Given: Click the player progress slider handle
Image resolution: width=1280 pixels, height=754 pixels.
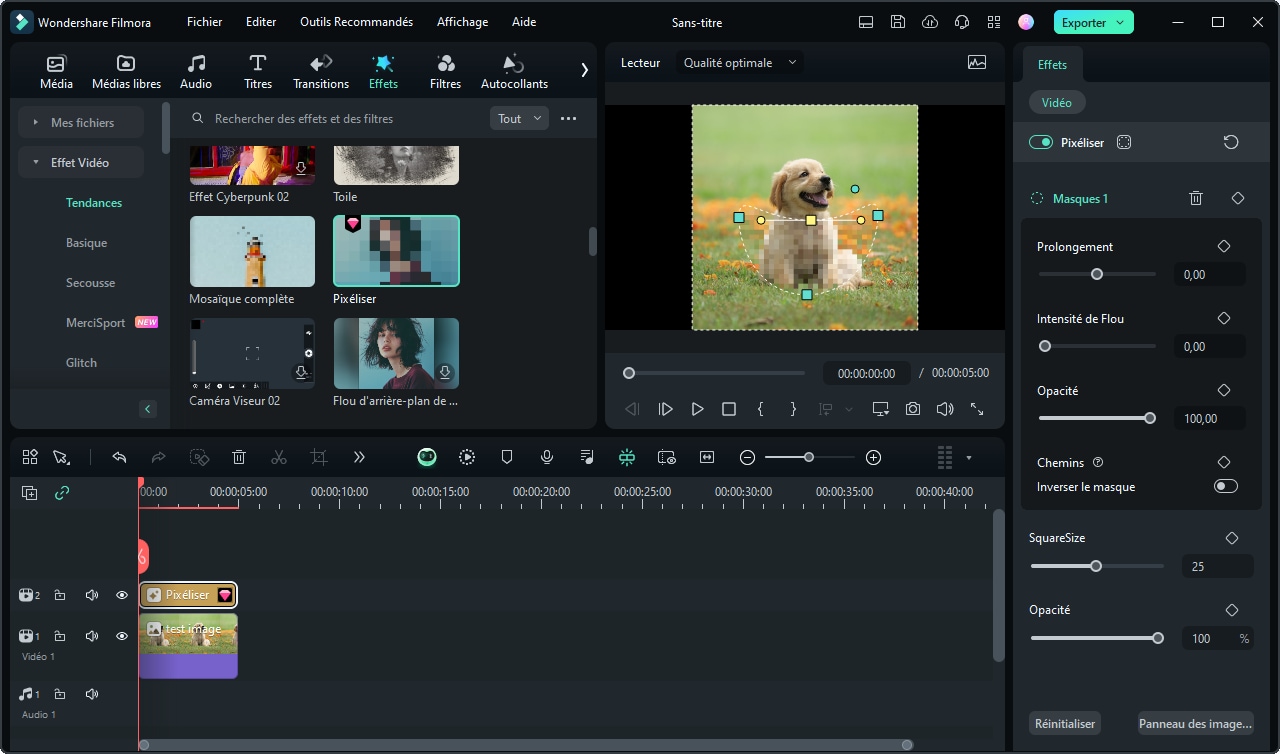Looking at the screenshot, I should click(x=629, y=373).
